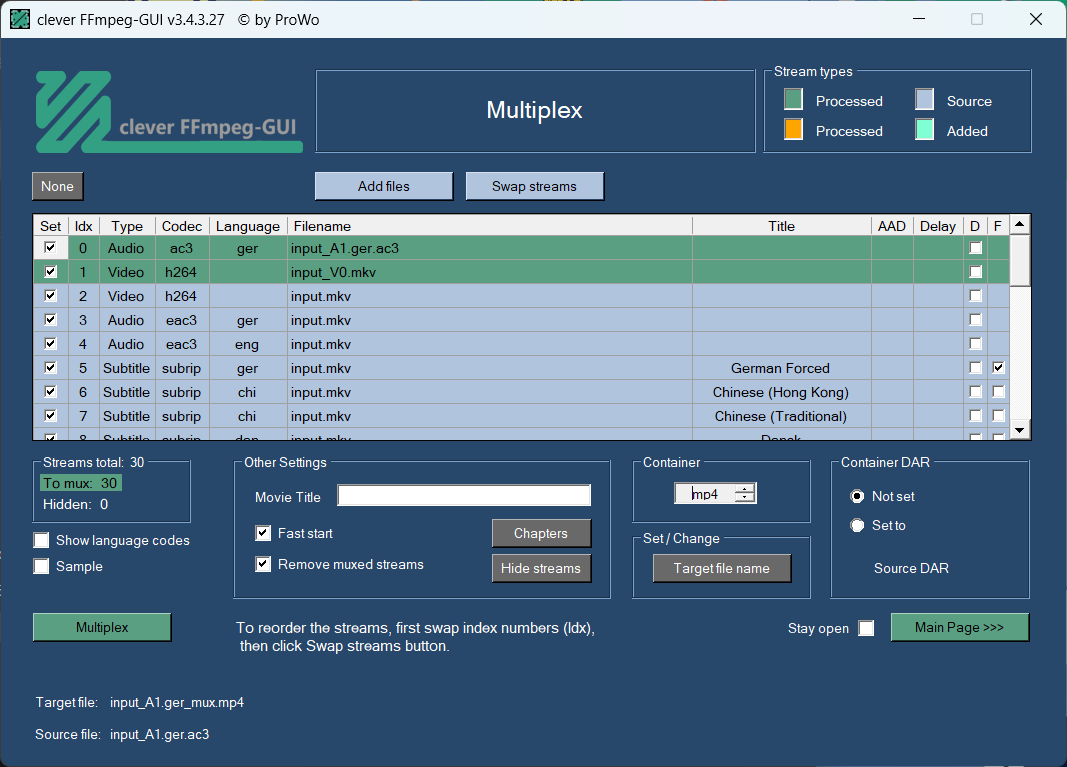Click the clever FFmpeg-GUI logo
The width and height of the screenshot is (1067, 767).
tap(168, 111)
